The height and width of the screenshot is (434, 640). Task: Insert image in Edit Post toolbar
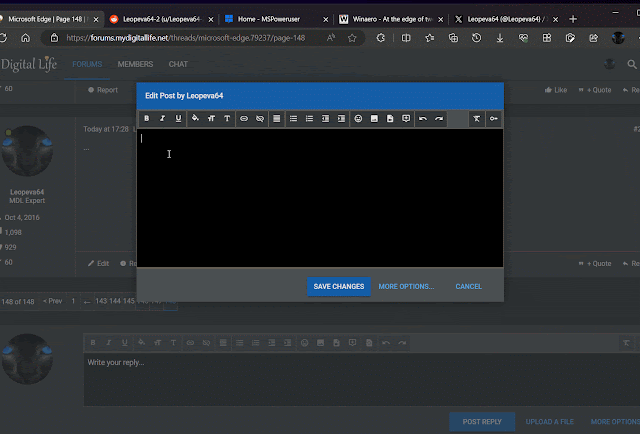coord(374,118)
